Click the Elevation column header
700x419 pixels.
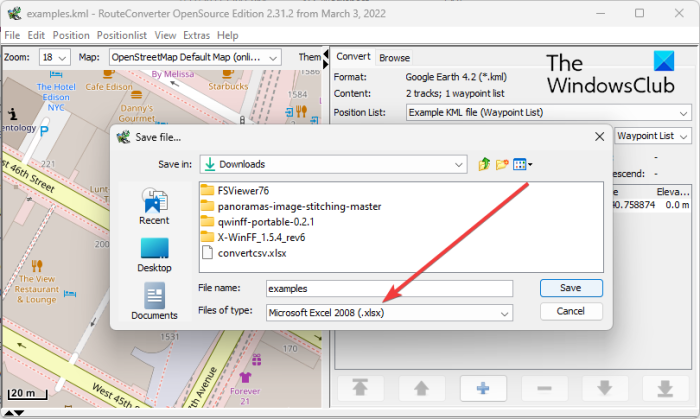[x=672, y=192]
